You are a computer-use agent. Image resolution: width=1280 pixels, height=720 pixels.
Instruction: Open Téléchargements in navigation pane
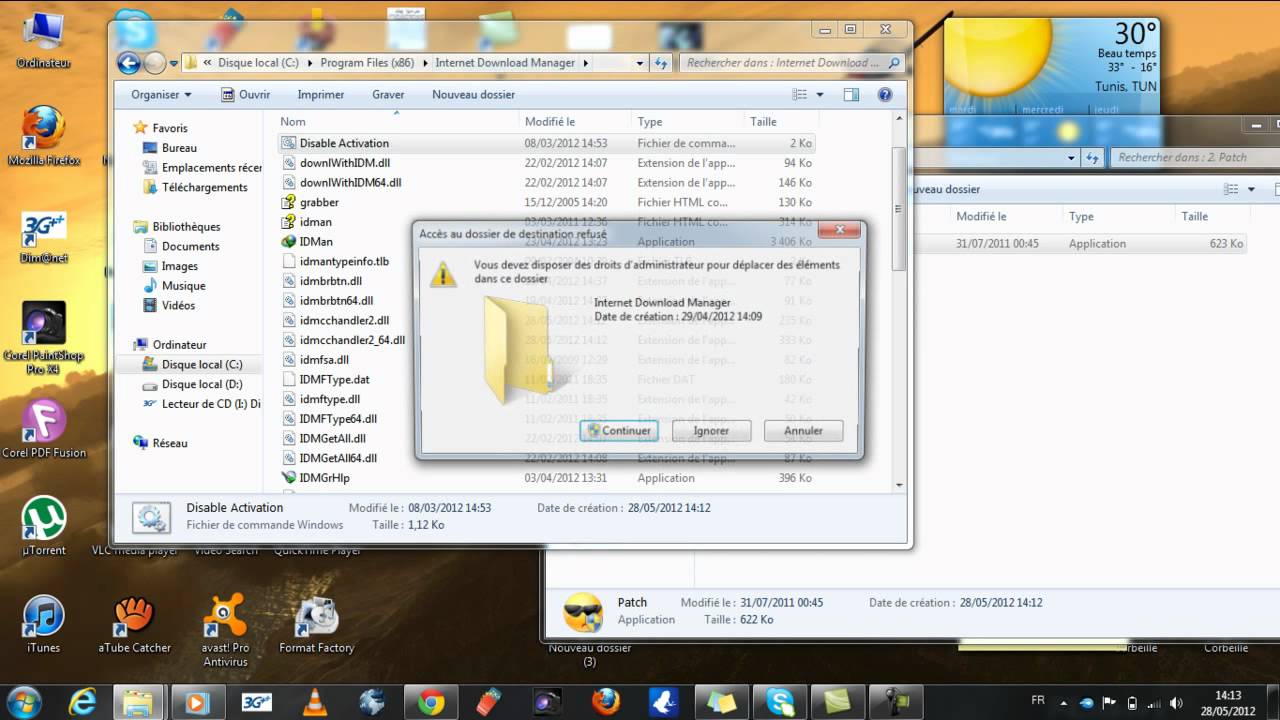click(x=204, y=187)
